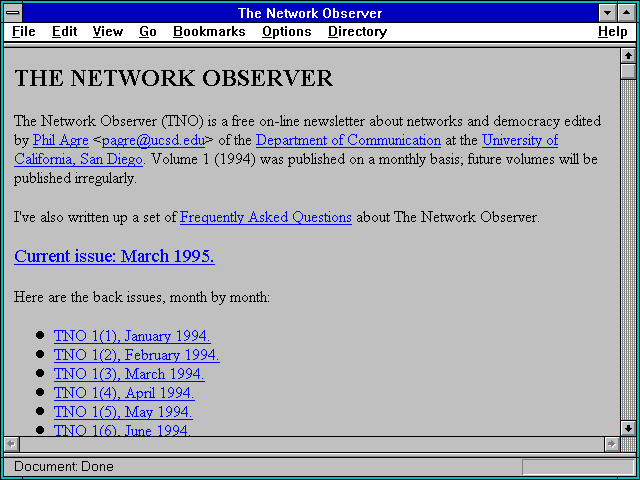This screenshot has height=480, width=640.
Task: Open TNO 1(1), January 1994 link
Action: (x=132, y=336)
